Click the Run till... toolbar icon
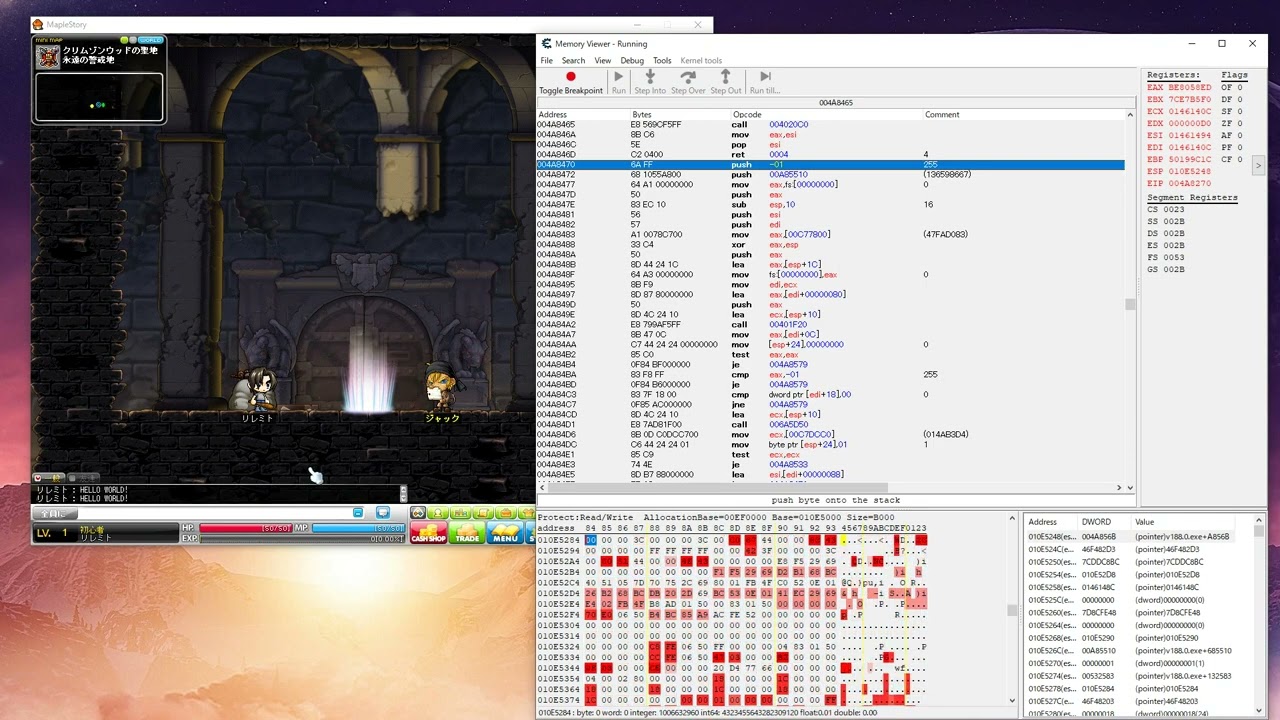Viewport: 1280px width, 720px height. 765,76
